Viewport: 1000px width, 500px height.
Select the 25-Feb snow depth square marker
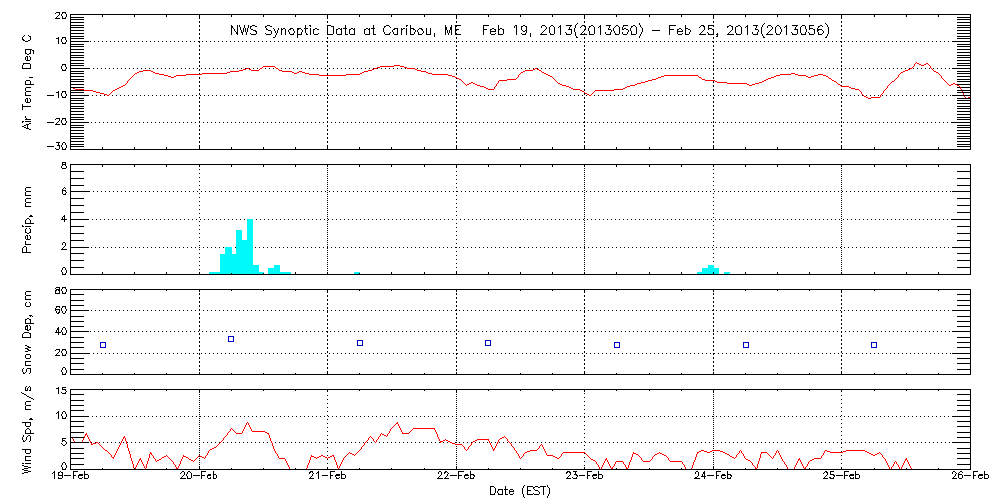(874, 345)
